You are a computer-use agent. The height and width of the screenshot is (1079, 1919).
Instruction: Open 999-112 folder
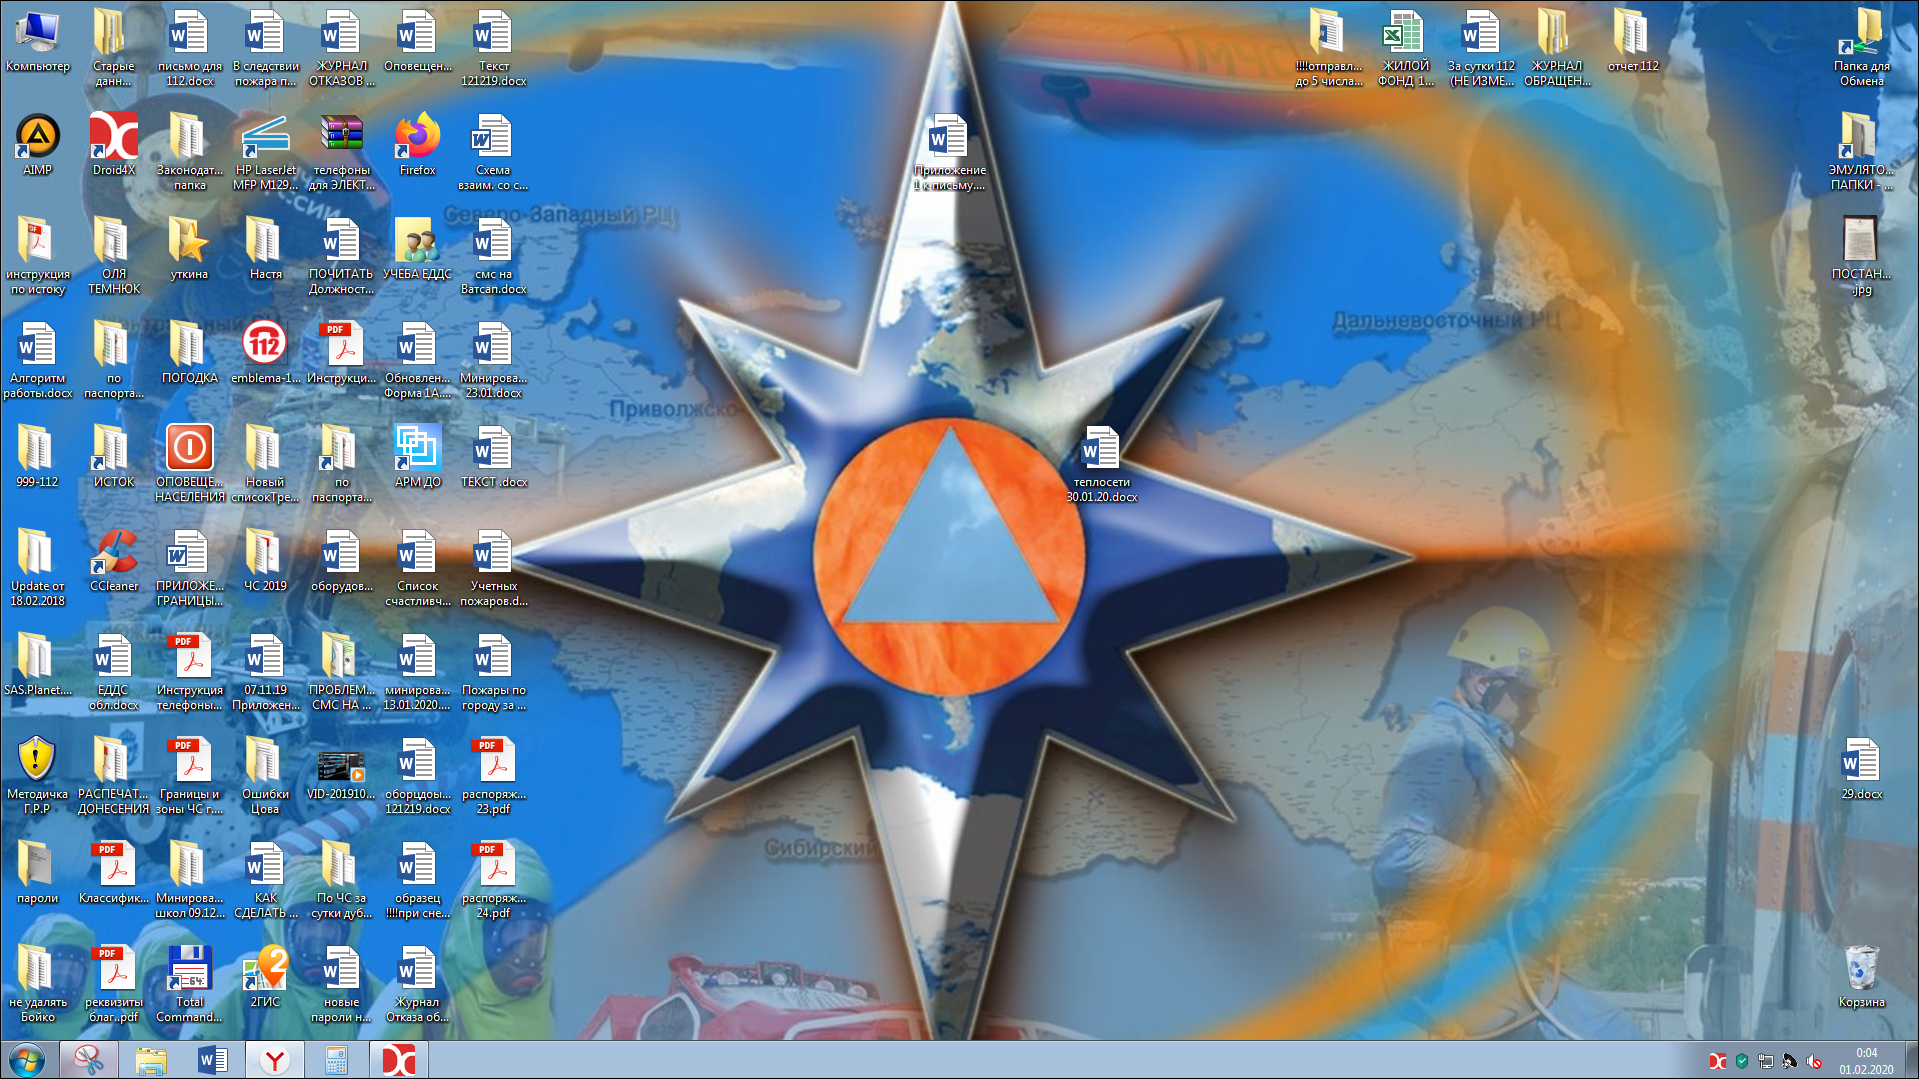pos(38,457)
